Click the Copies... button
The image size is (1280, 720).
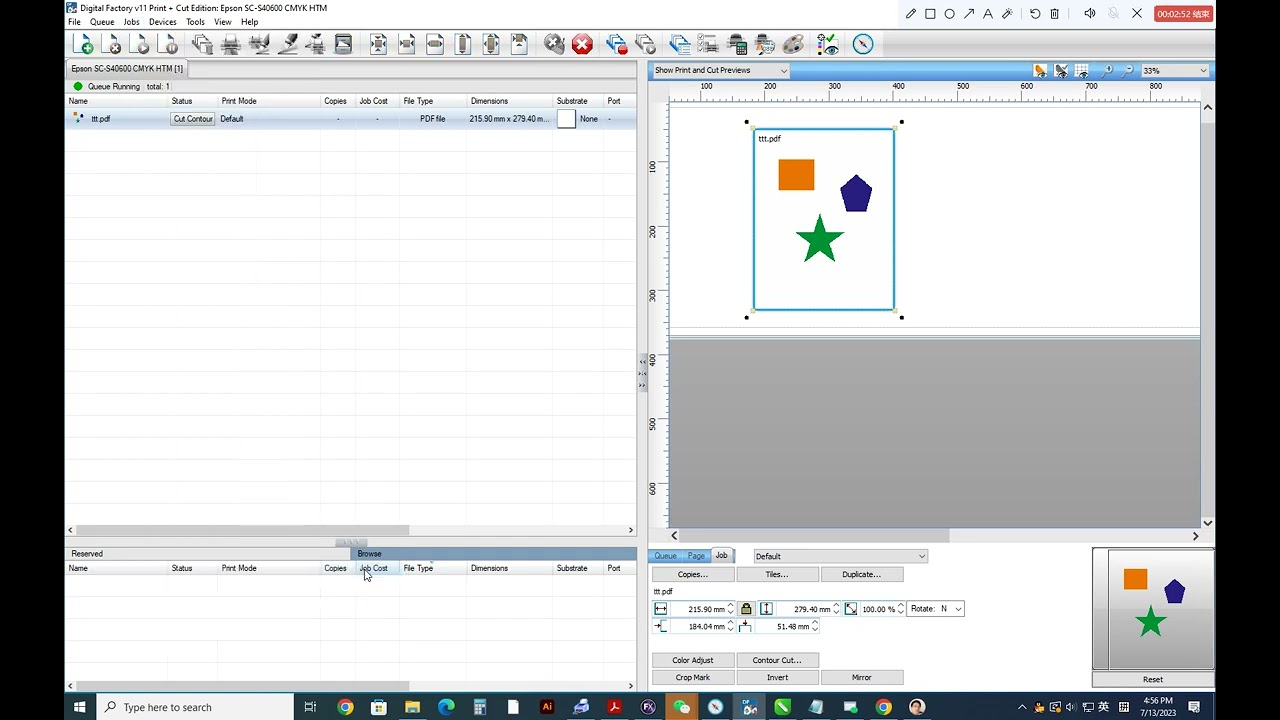pyautogui.click(x=693, y=574)
